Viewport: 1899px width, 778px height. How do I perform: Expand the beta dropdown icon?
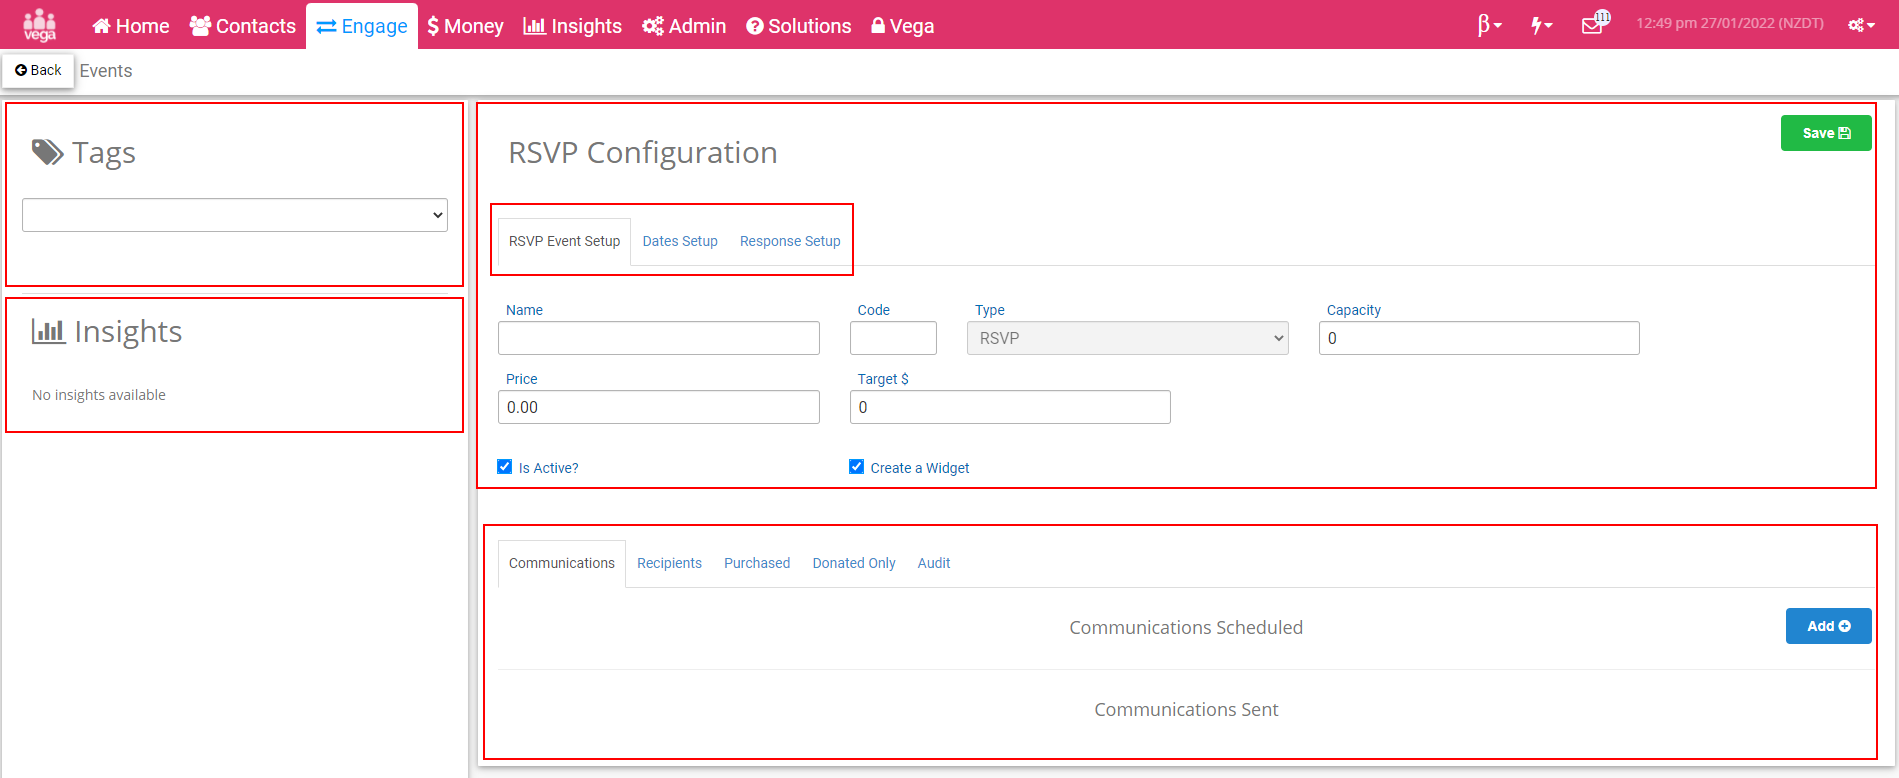pyautogui.click(x=1490, y=25)
